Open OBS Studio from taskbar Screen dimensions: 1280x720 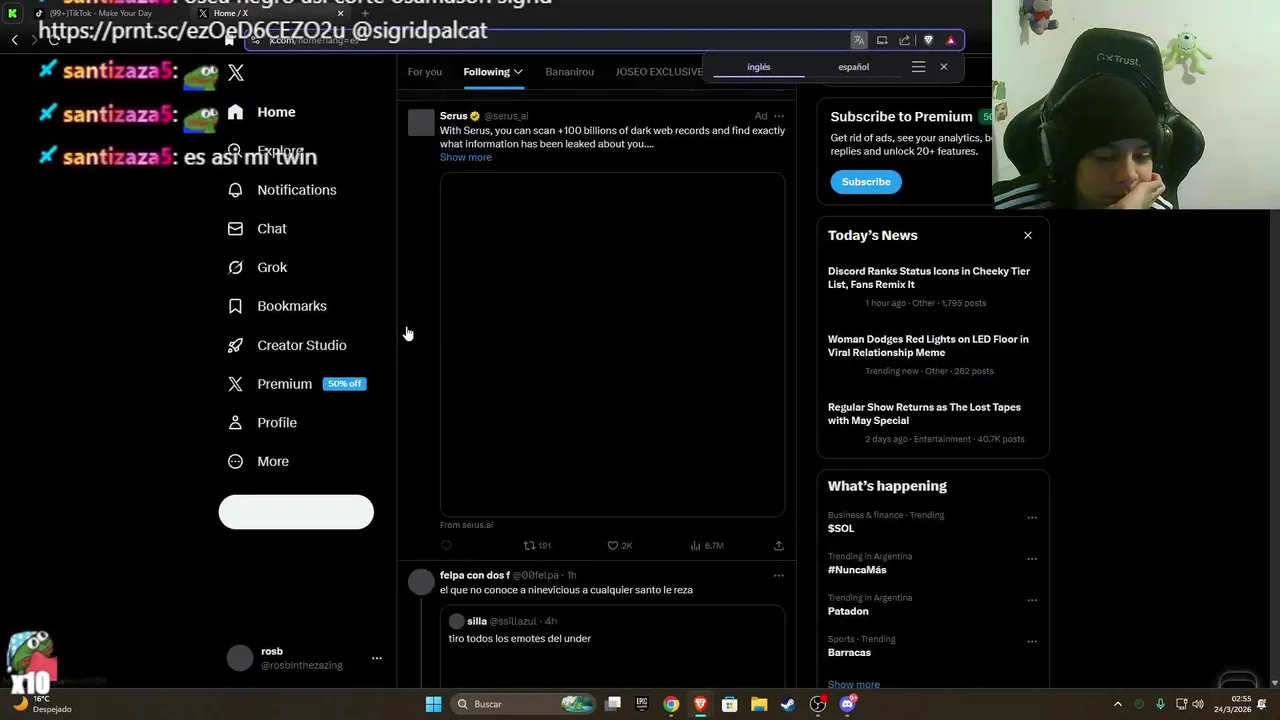[x=818, y=704]
